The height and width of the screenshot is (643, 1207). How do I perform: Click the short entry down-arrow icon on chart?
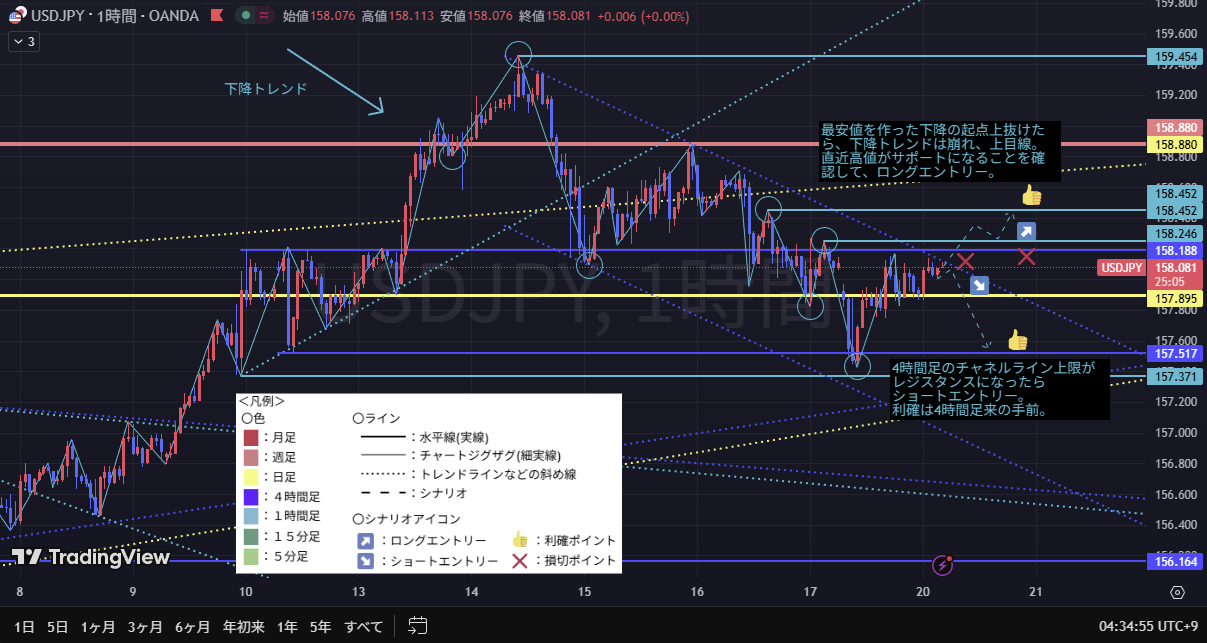point(979,286)
